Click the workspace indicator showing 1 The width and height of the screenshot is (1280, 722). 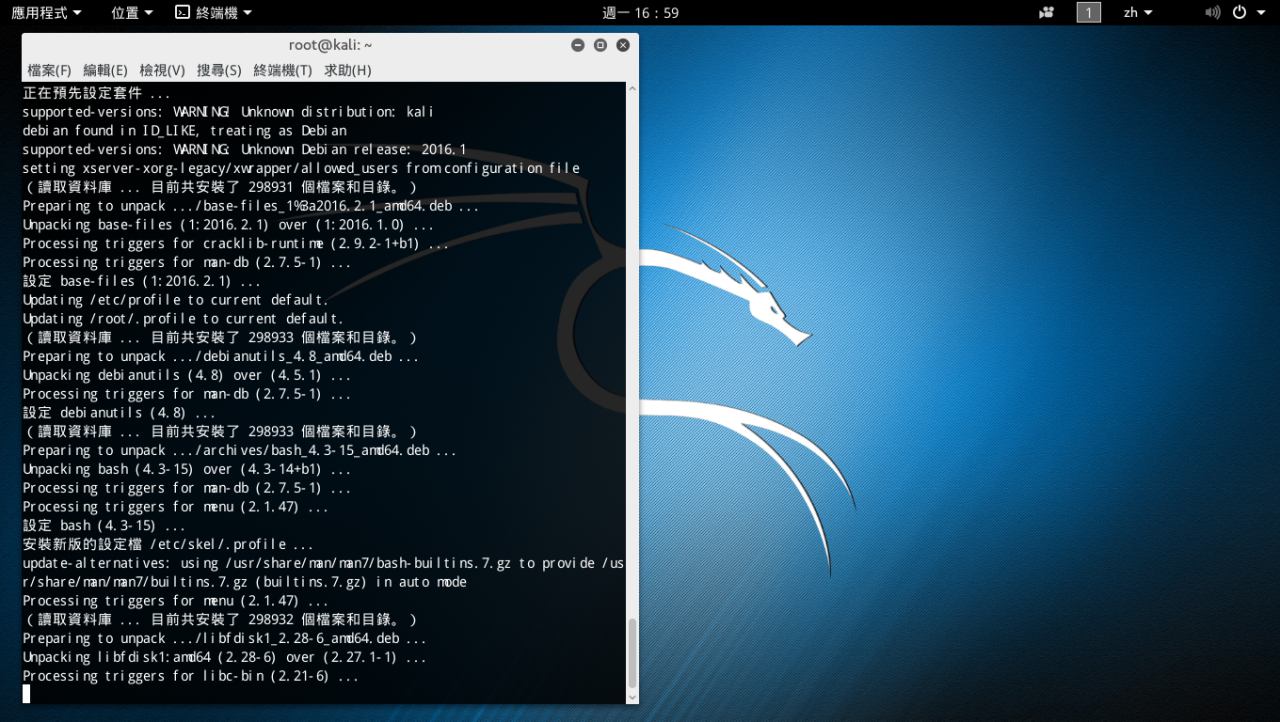[x=1088, y=13]
